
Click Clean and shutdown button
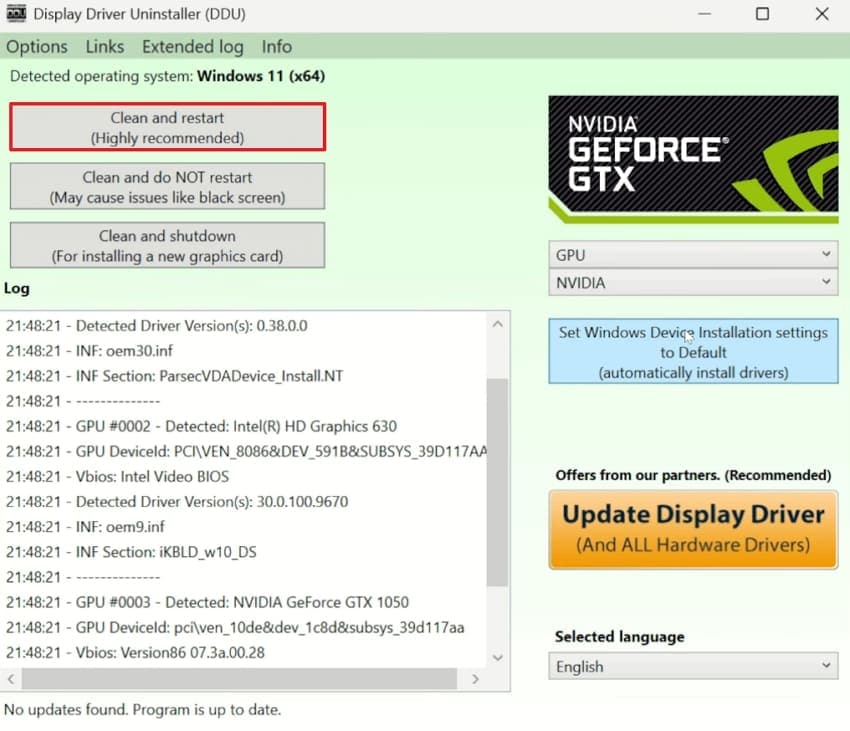point(168,245)
